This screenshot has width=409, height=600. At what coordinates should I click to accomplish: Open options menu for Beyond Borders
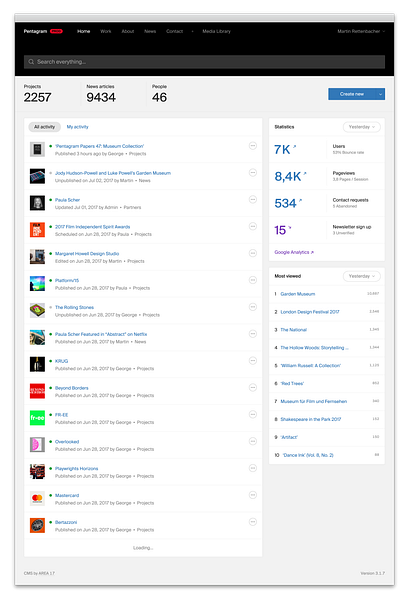[x=253, y=388]
